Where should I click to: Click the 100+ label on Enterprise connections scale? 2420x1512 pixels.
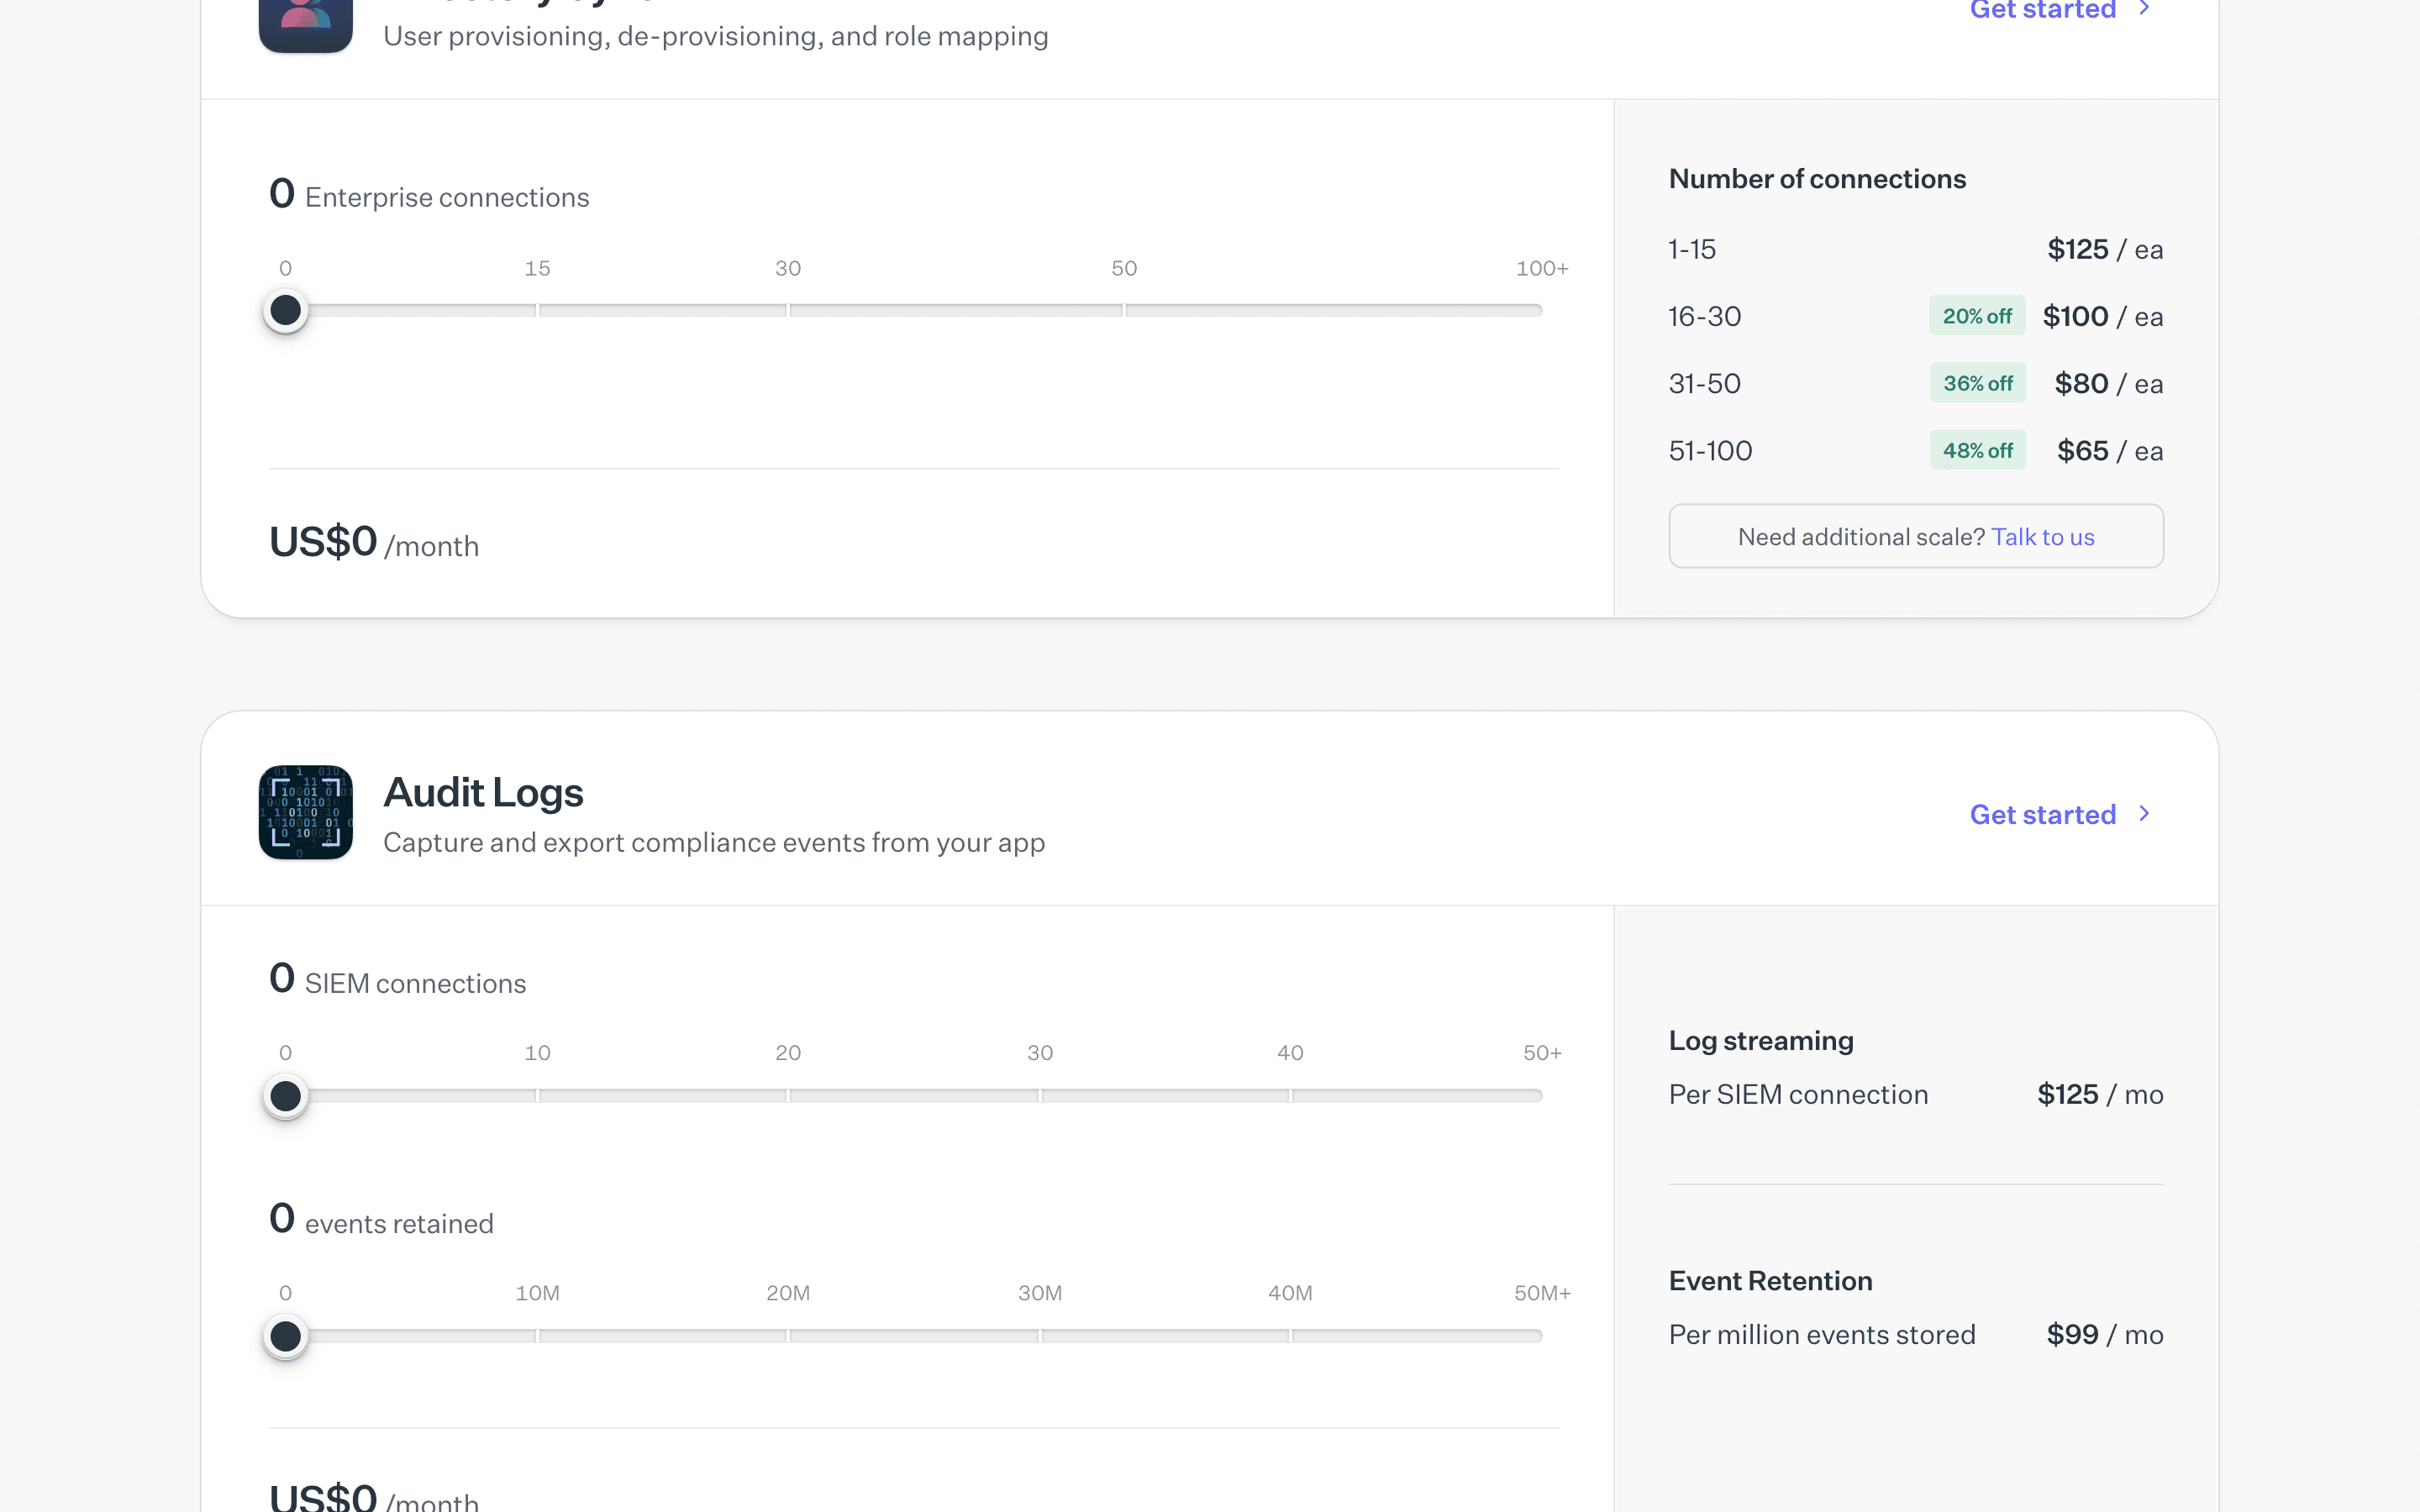tap(1542, 268)
